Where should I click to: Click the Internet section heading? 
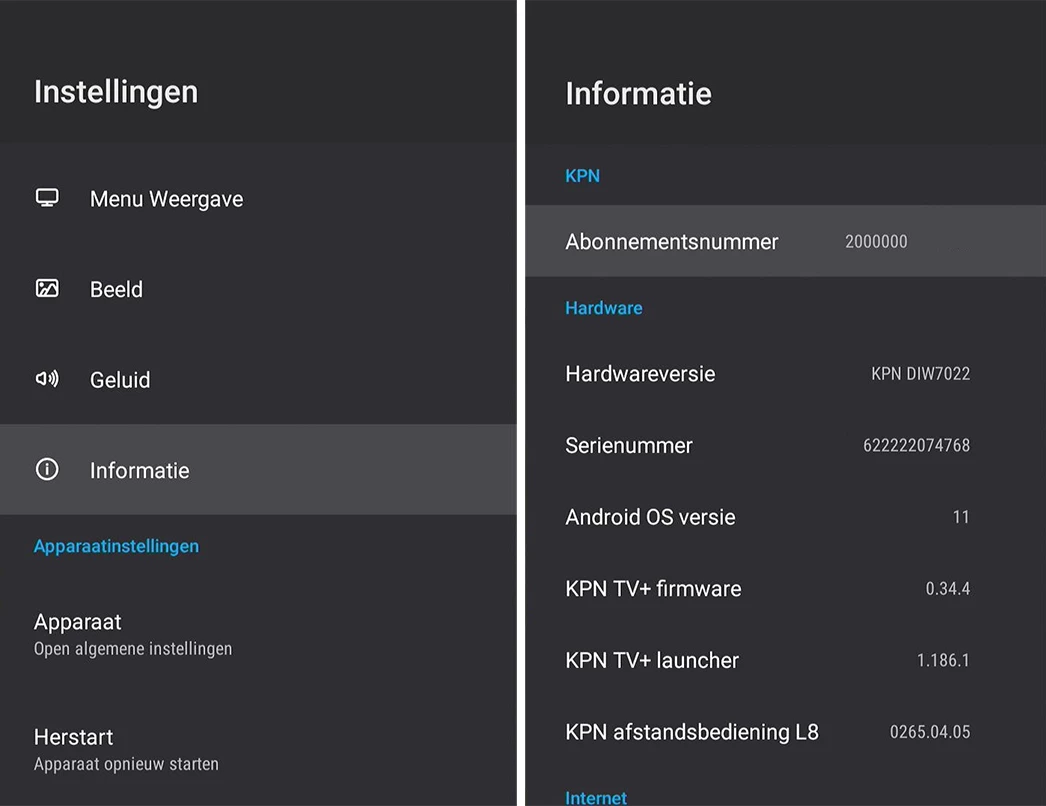click(596, 797)
